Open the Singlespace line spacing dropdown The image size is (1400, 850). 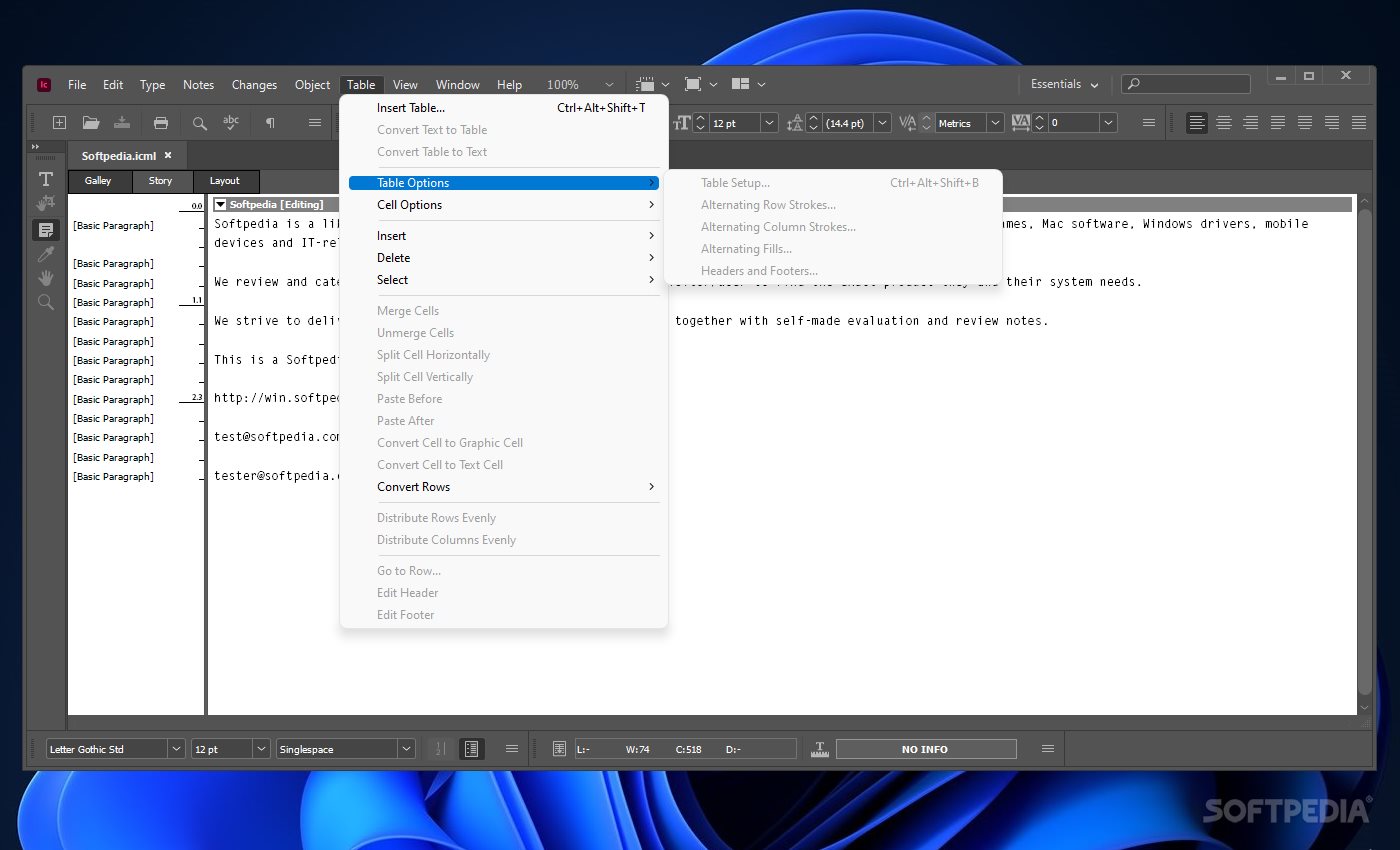point(406,749)
